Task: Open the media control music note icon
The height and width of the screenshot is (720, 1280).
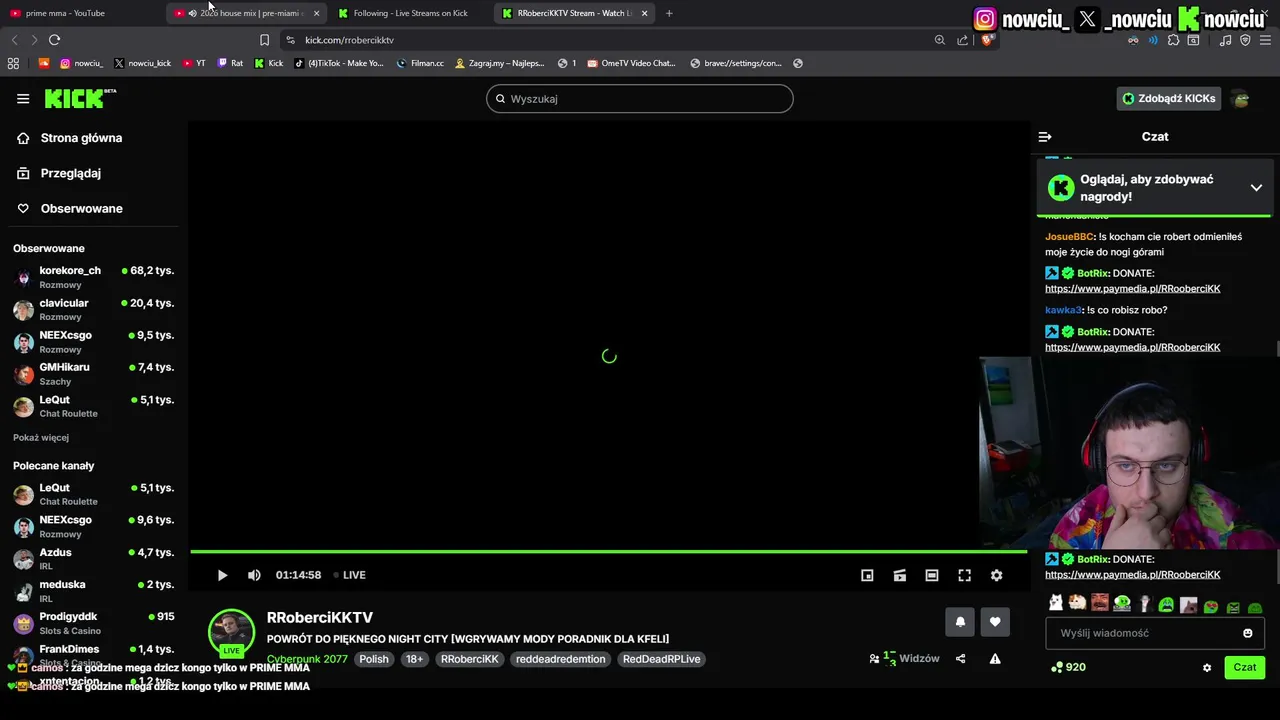Action: coord(1226,40)
